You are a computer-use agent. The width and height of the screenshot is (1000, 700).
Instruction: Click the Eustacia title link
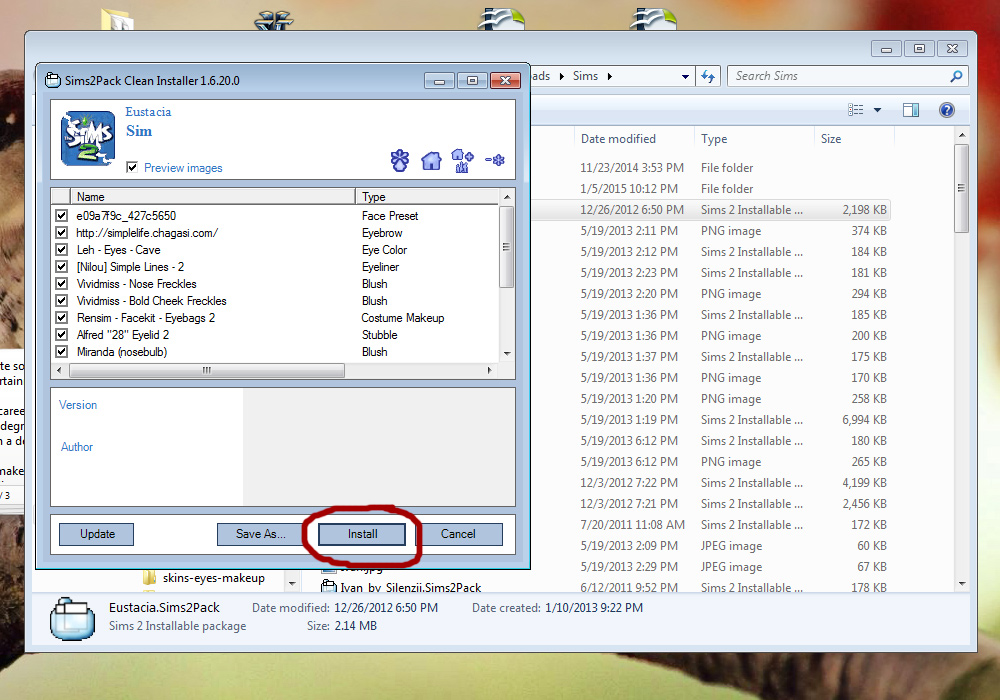coord(148,112)
